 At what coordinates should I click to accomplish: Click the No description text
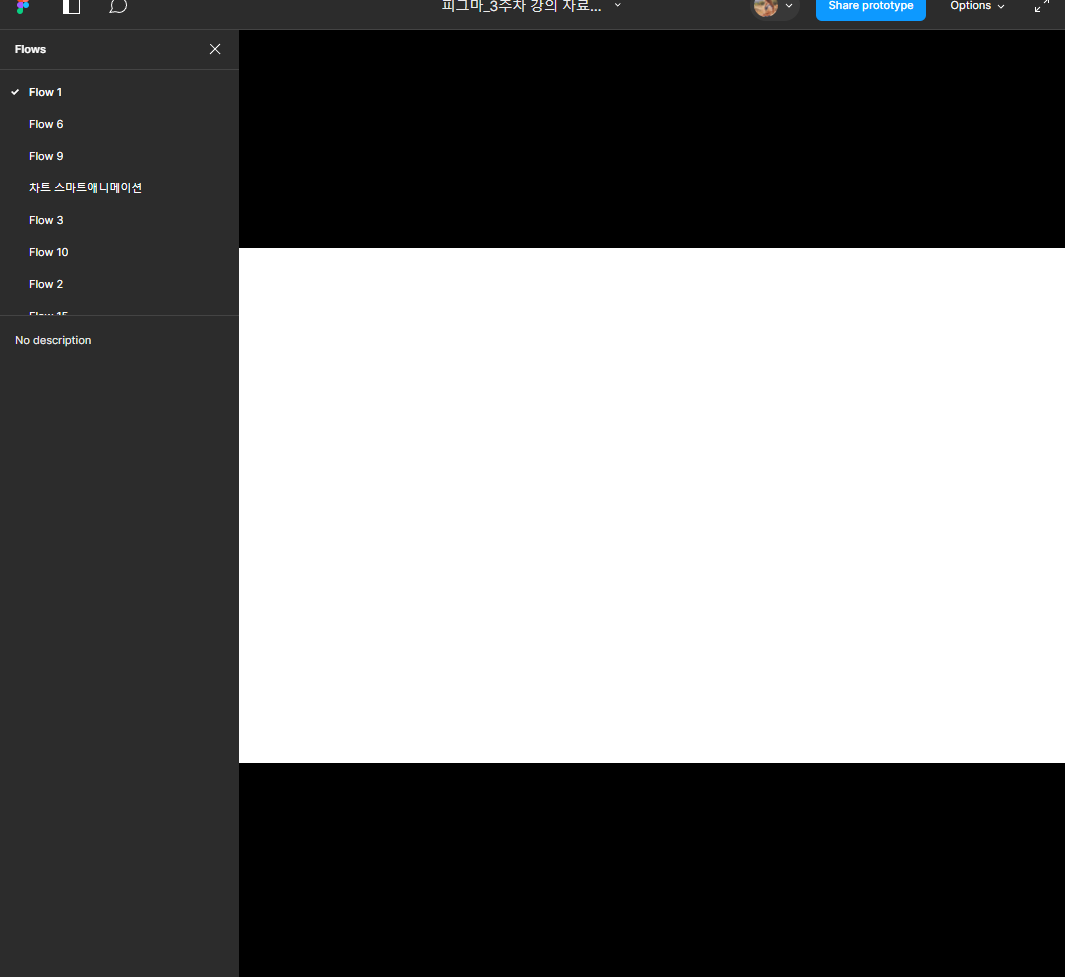click(x=53, y=340)
